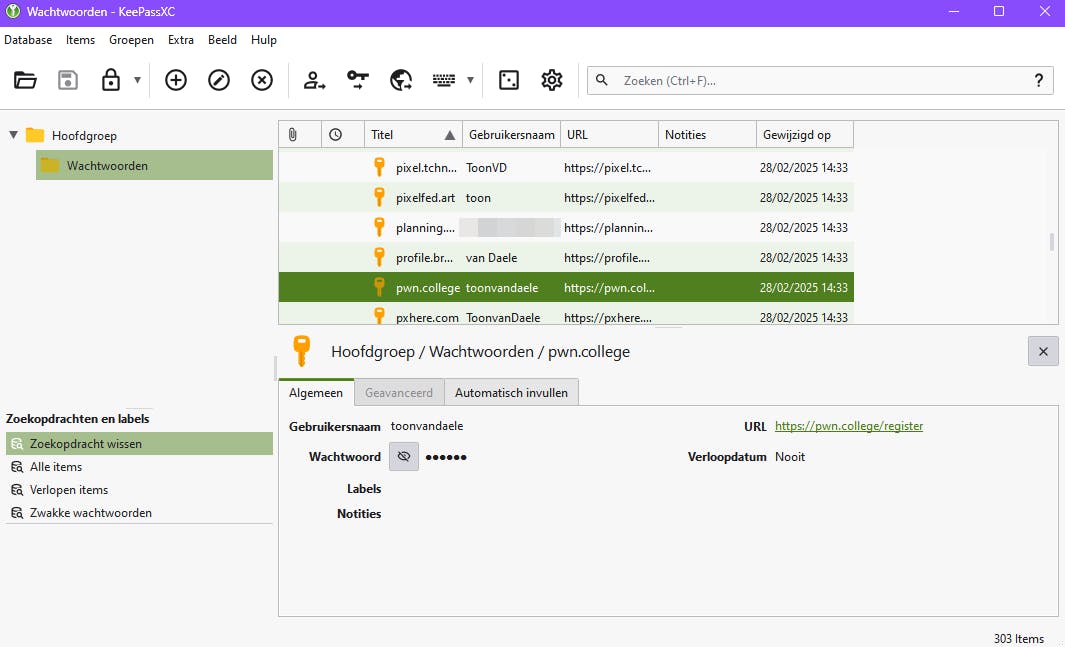Open the lock database dropdown arrow
The image size is (1065, 647).
tap(137, 81)
